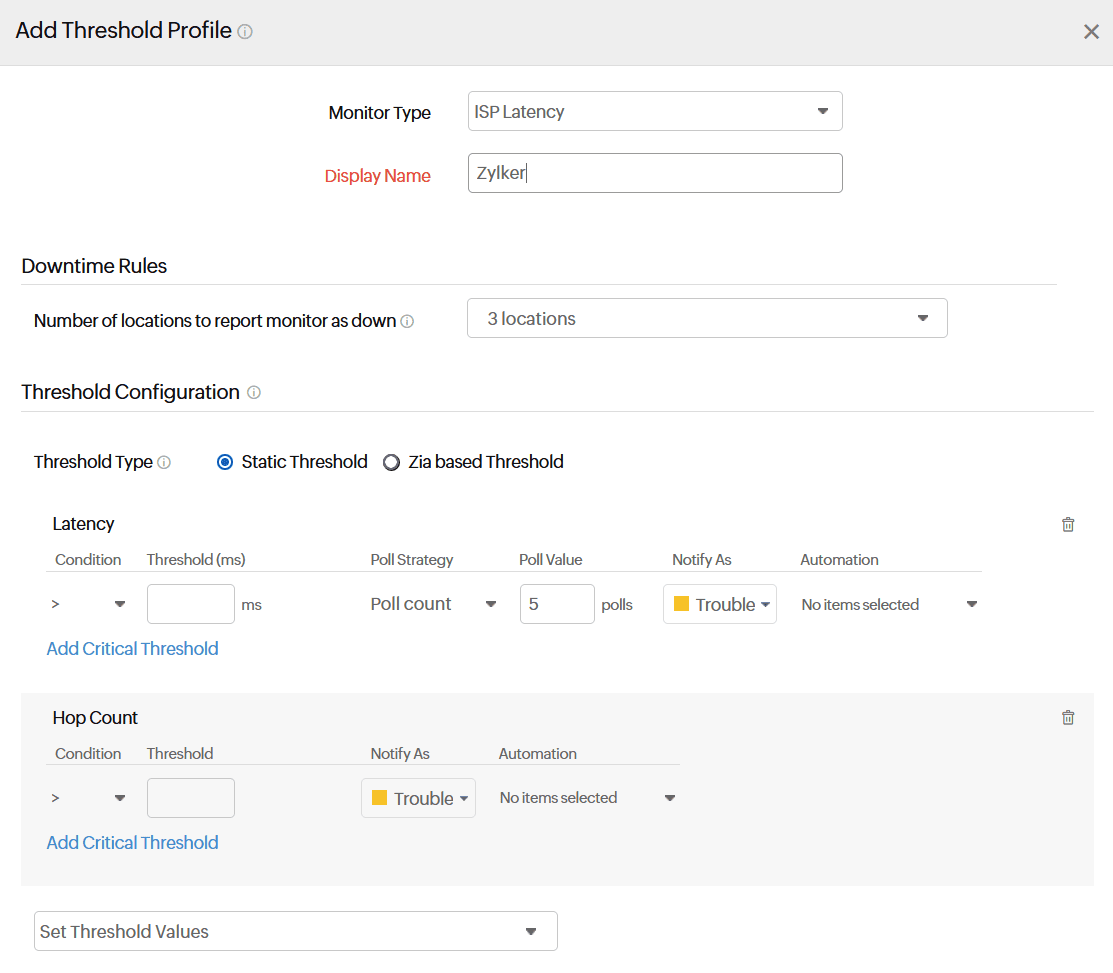Open Latency condition operator dropdown

coord(88,604)
